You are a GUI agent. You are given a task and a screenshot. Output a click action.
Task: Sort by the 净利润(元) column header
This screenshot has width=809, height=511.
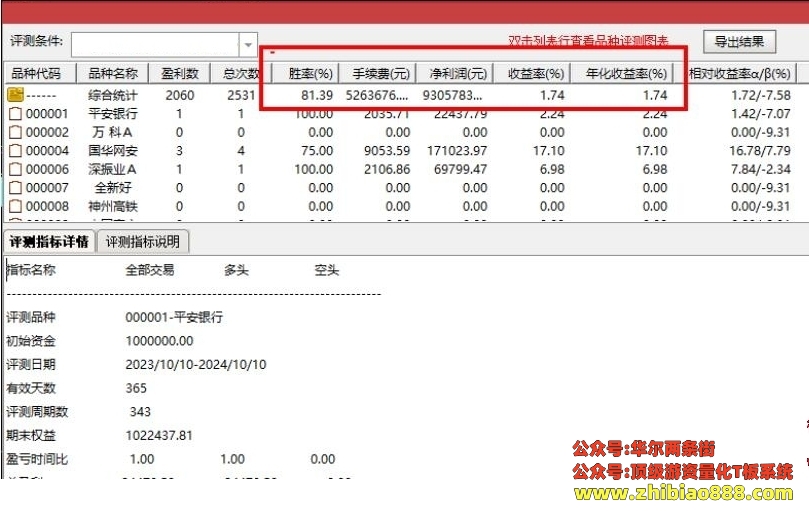pos(455,74)
